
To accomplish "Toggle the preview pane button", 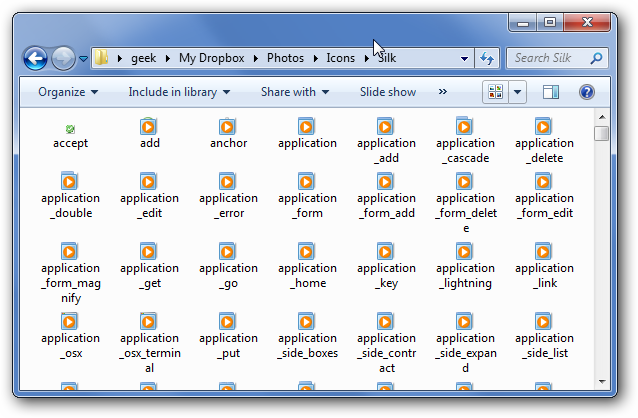I will (551, 92).
